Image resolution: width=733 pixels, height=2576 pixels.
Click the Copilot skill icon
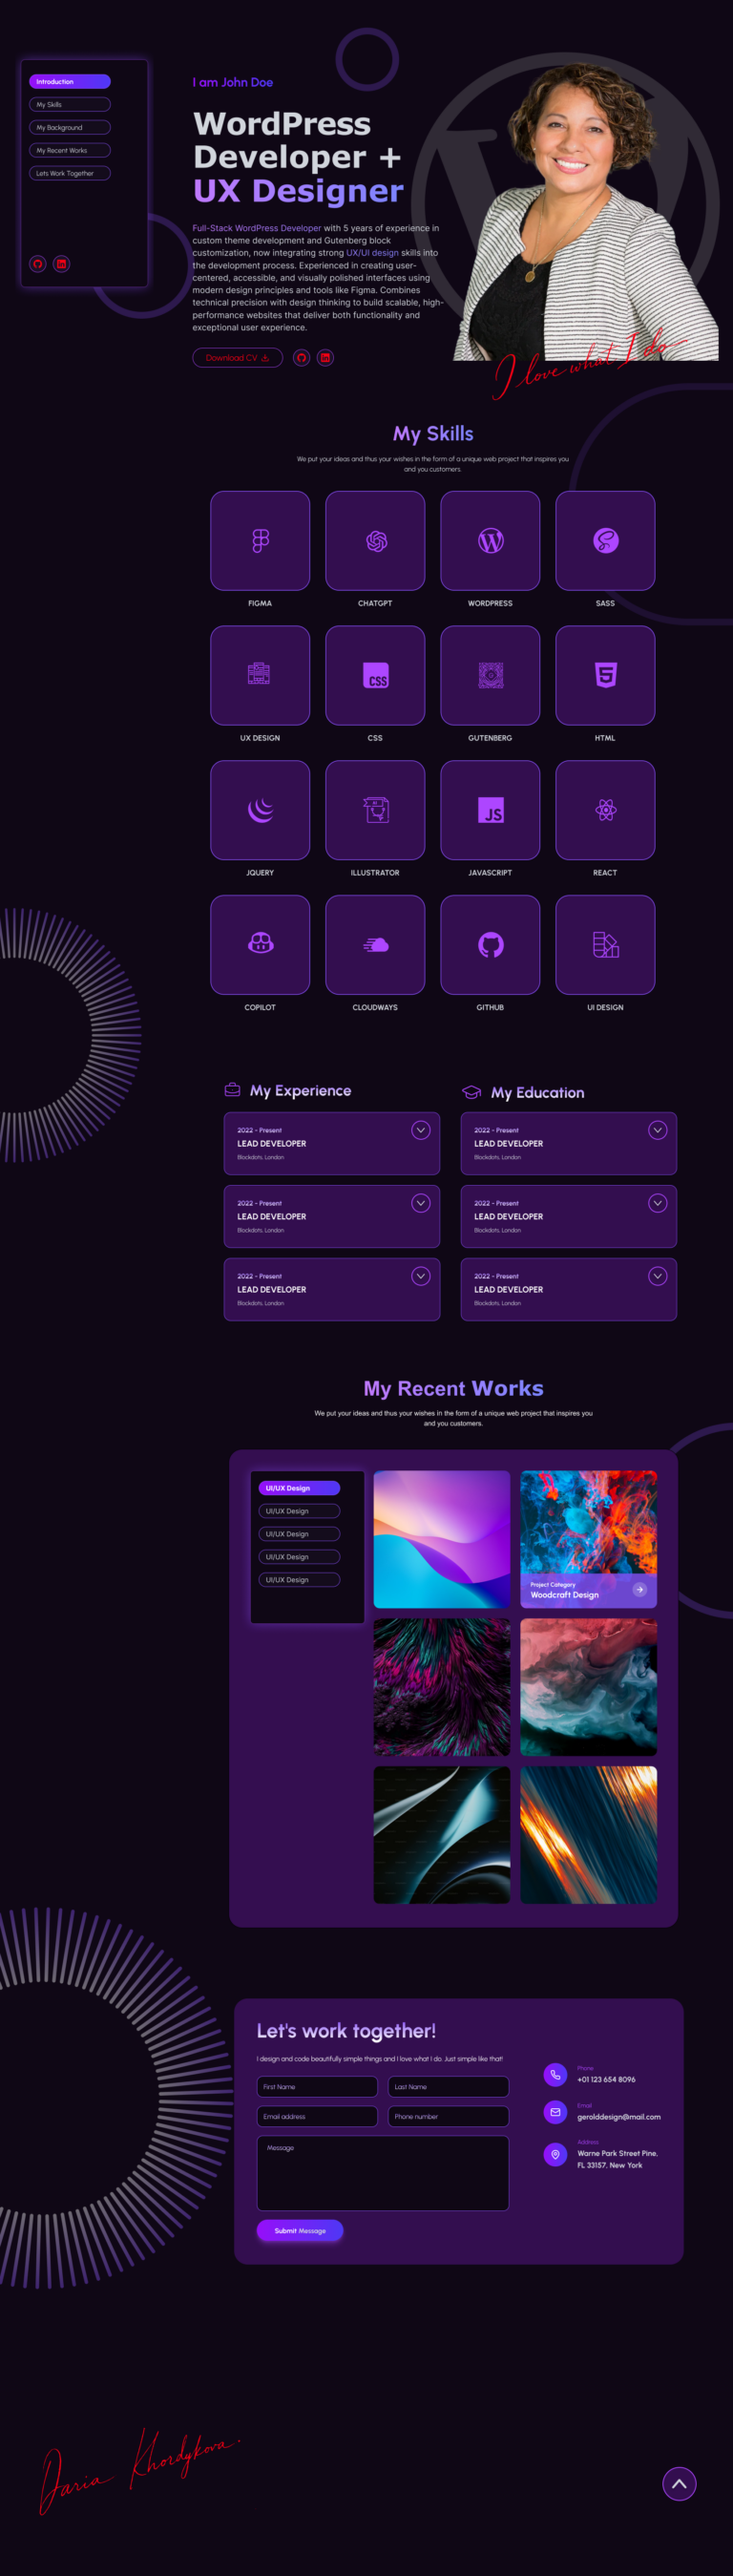[x=260, y=945]
